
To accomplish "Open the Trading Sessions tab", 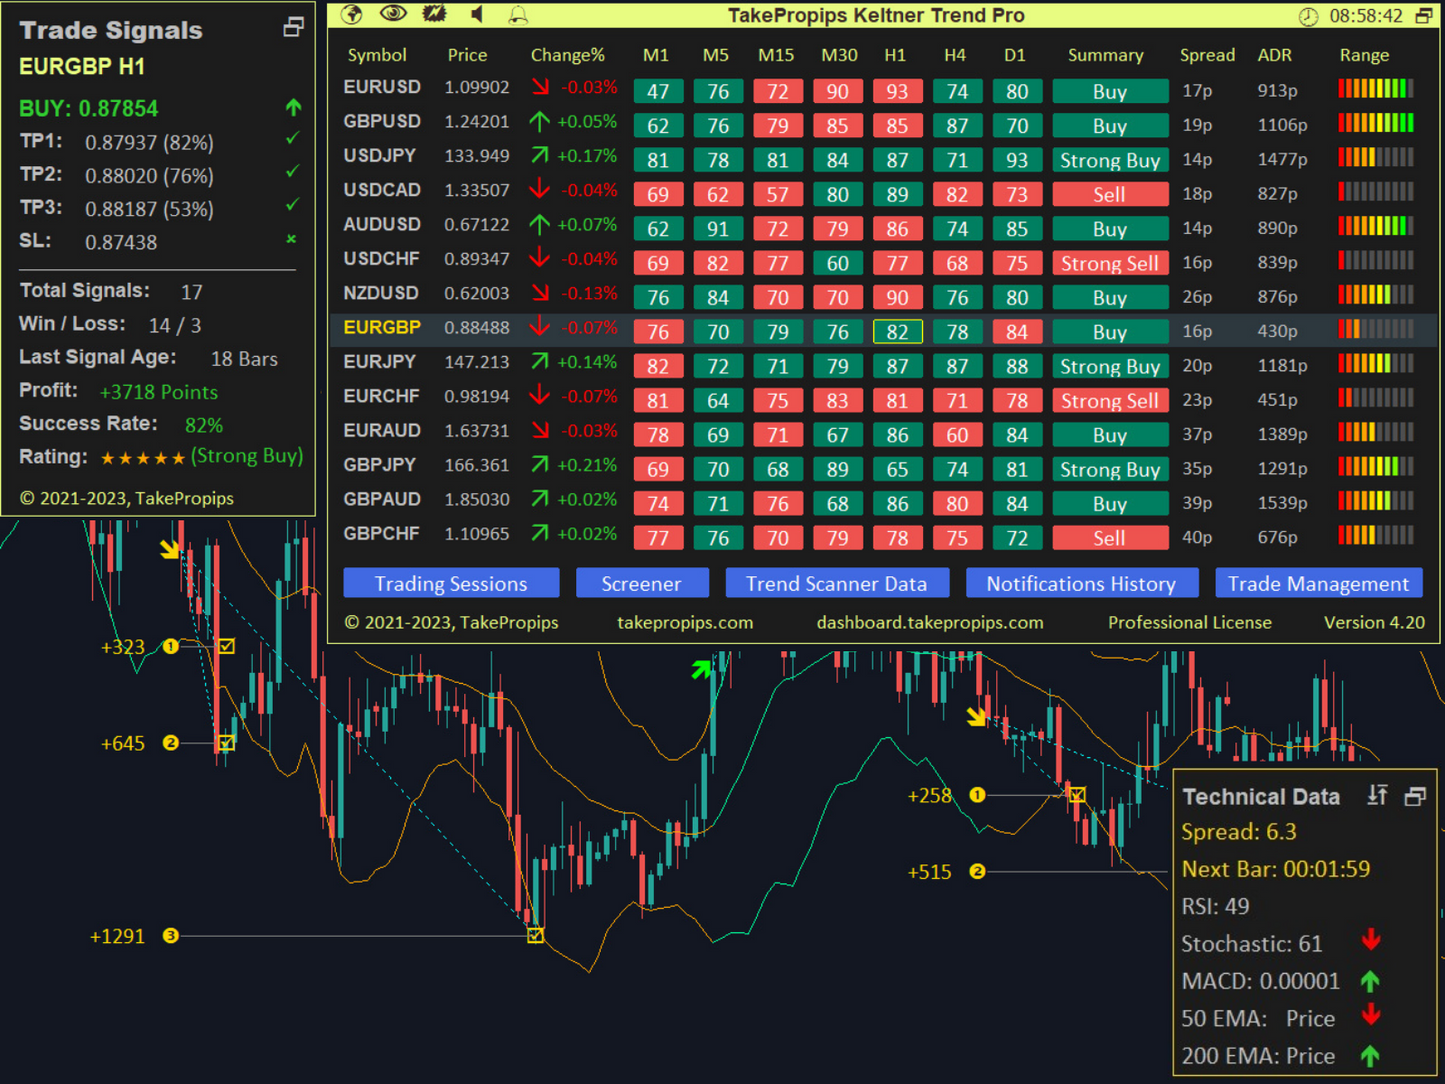I will coord(451,583).
